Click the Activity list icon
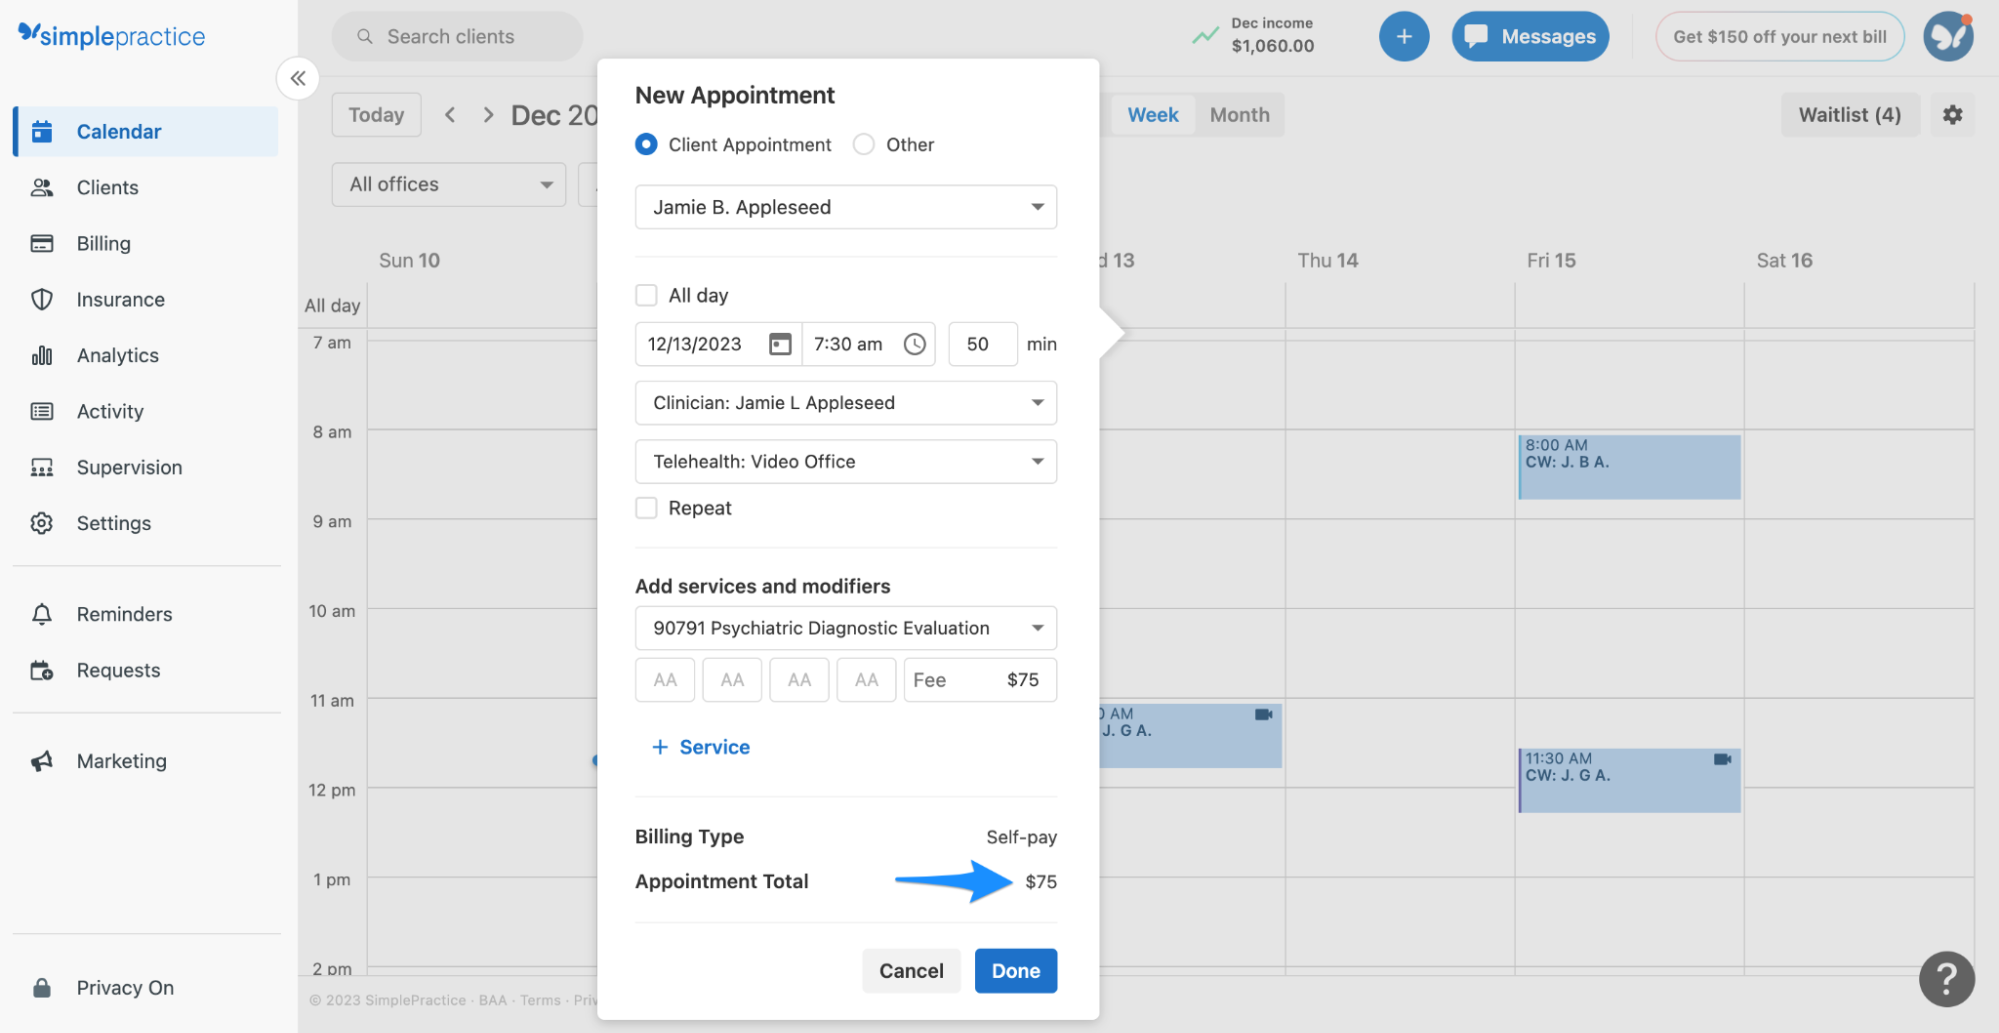Viewport: 1999px width, 1033px height. 42,411
